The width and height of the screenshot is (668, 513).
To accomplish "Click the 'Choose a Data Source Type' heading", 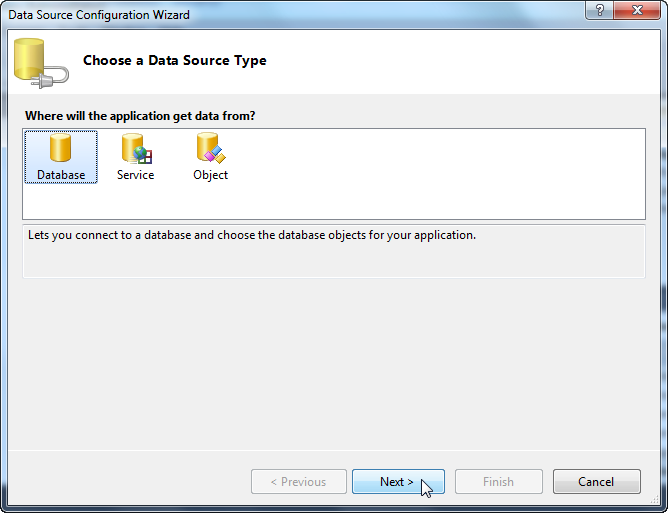I will point(175,61).
